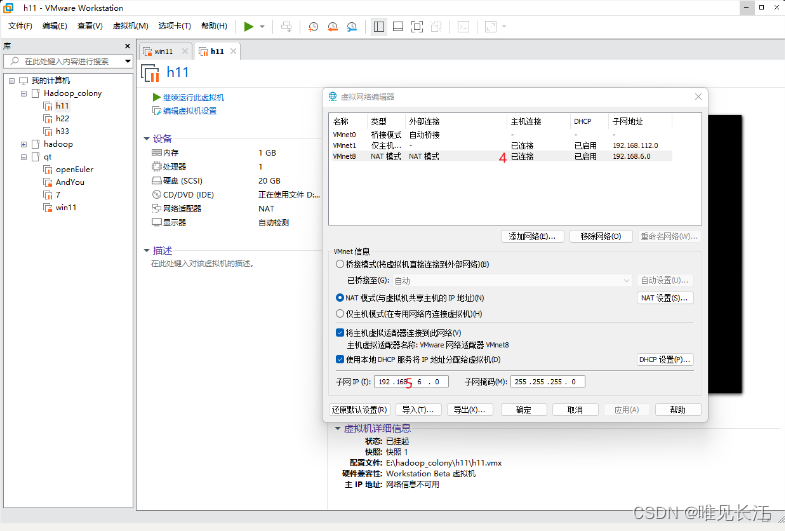
Task: Click 还原默认设置 button
Action: click(359, 410)
